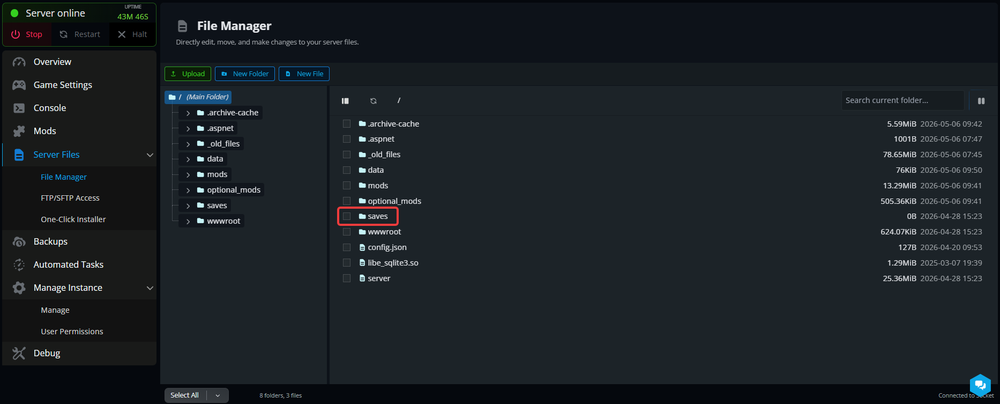Open the Select All dropdown arrow
Viewport: 1000px width, 404px height.
point(217,396)
